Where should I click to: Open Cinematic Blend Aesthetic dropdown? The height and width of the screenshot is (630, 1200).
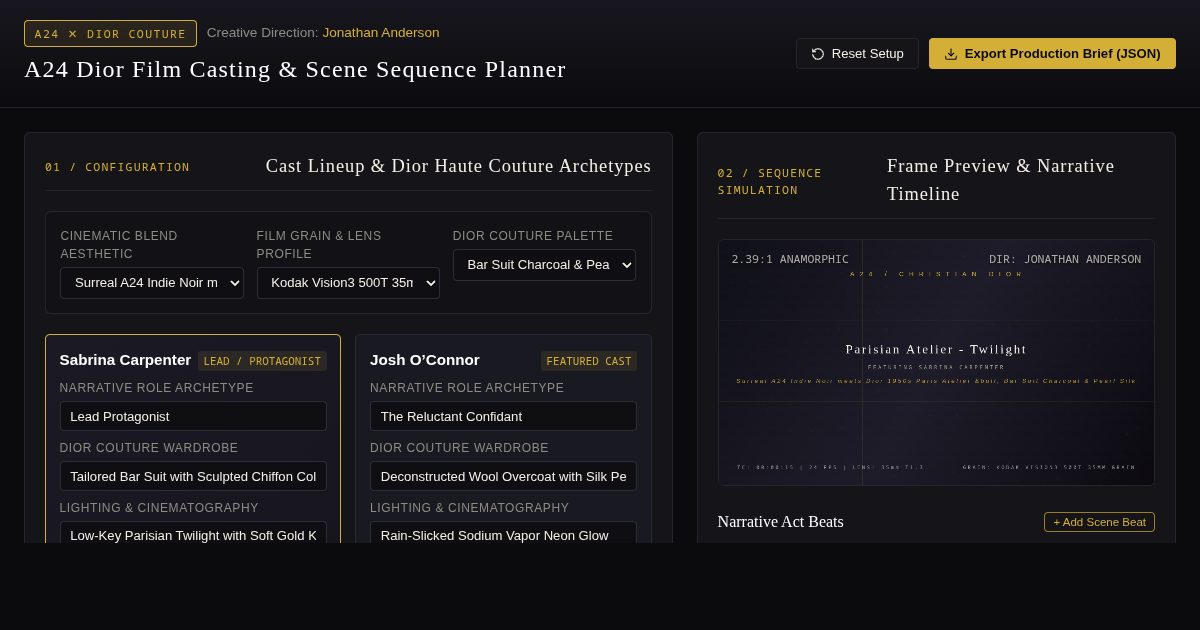(x=152, y=283)
